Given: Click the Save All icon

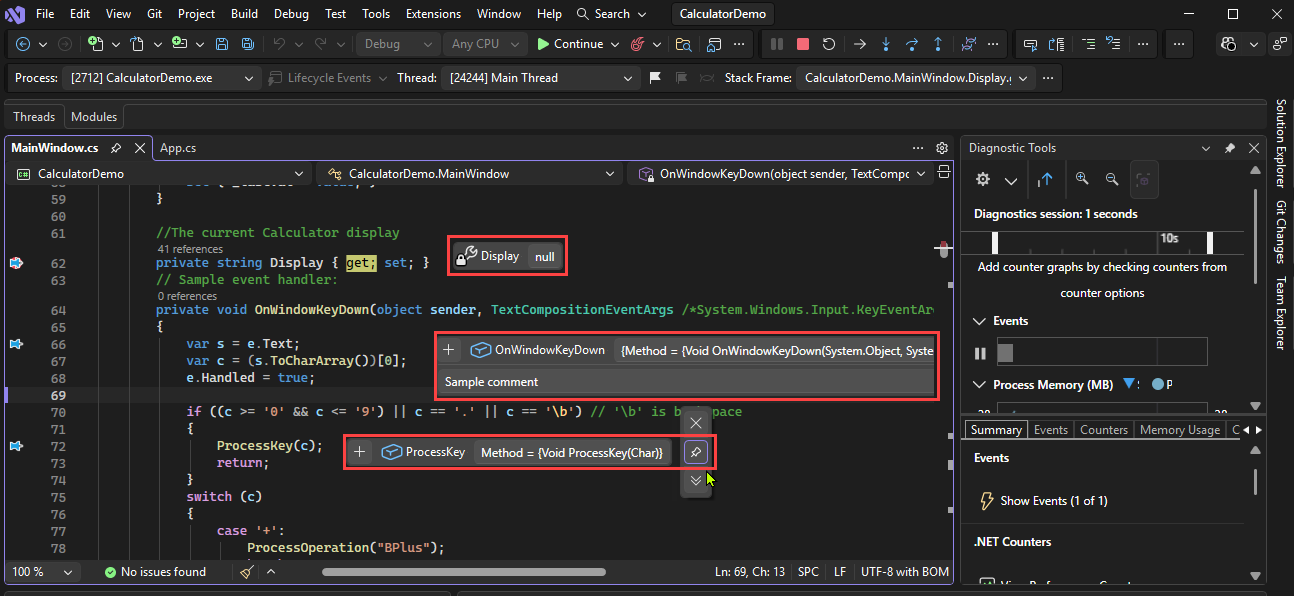Looking at the screenshot, I should coord(246,44).
